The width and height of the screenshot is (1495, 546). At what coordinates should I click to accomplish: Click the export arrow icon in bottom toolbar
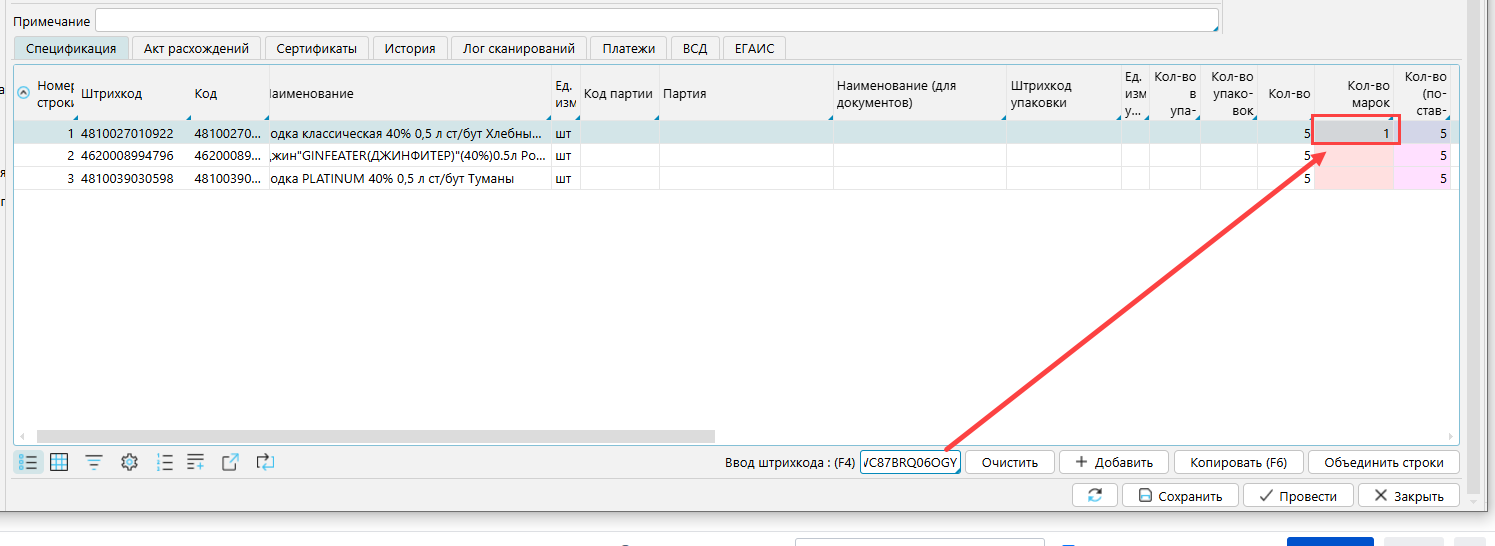[230, 462]
